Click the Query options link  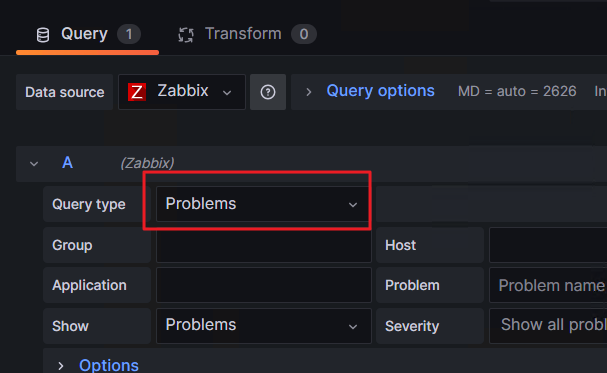click(x=380, y=91)
